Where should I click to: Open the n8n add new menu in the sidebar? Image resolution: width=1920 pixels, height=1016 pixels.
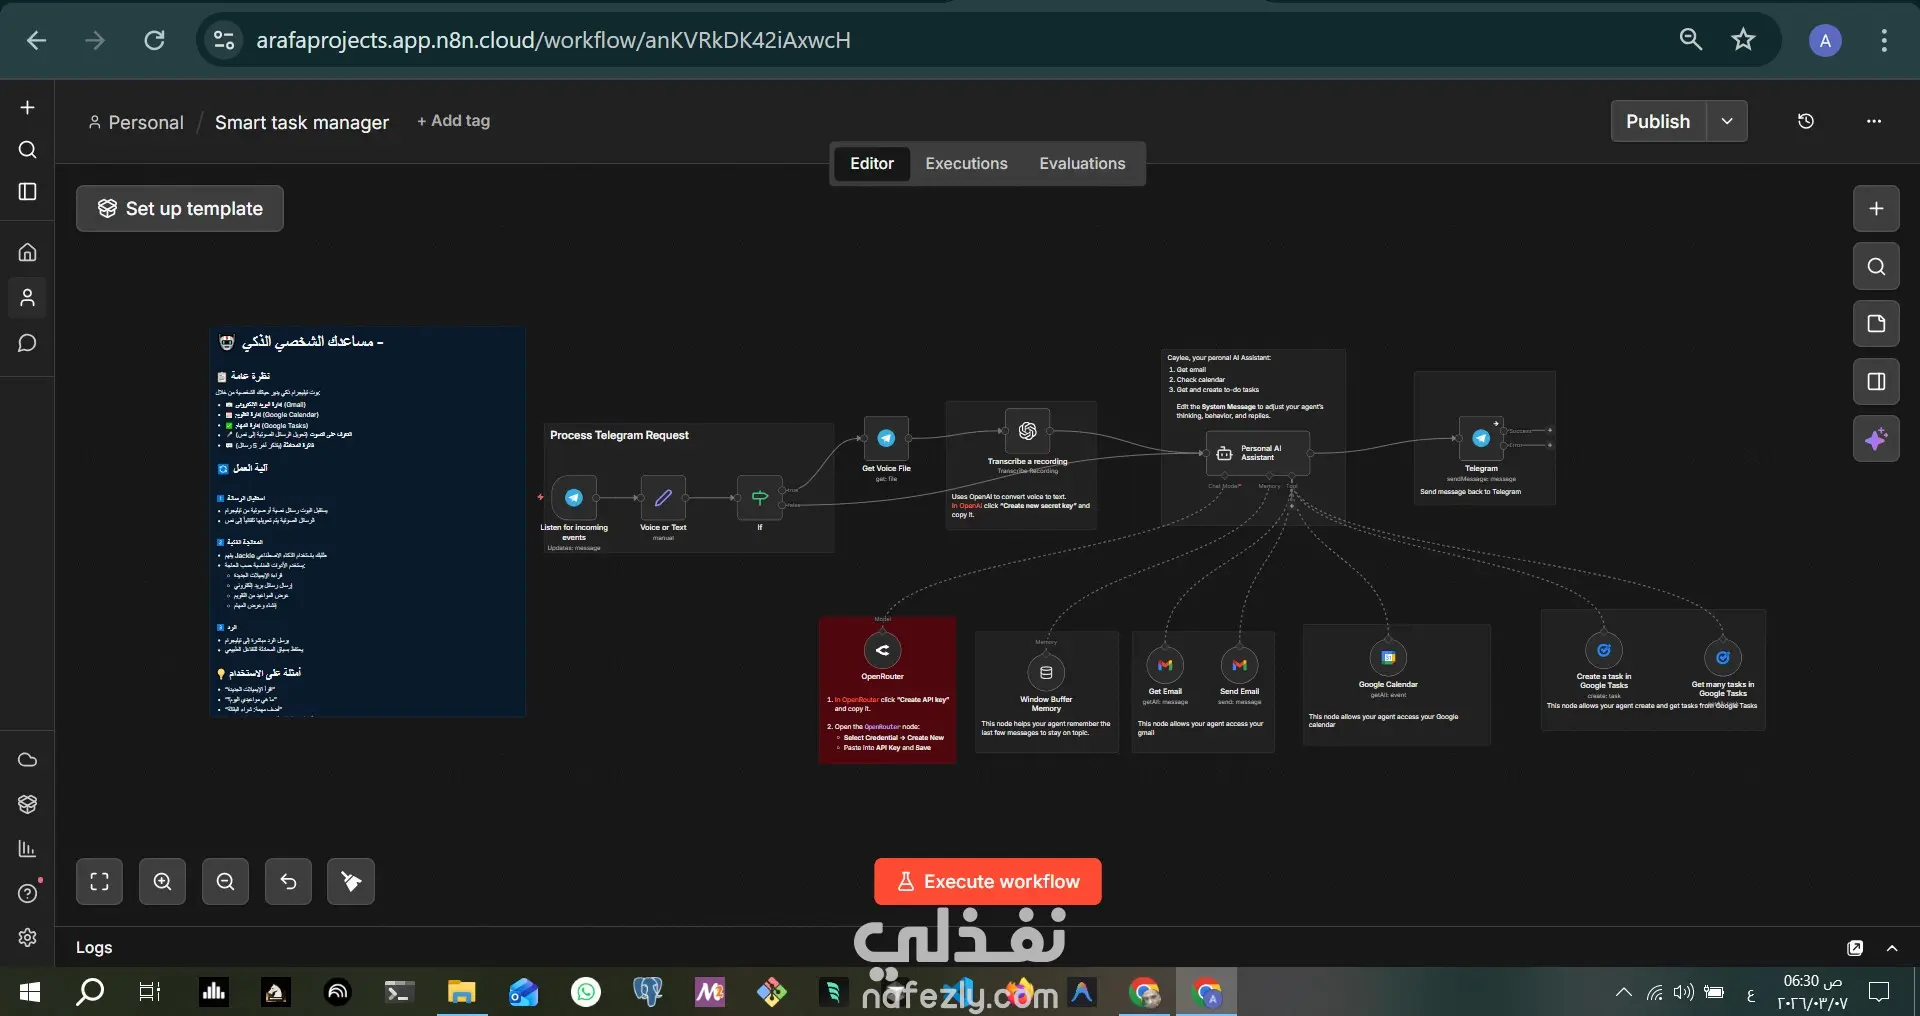27,107
